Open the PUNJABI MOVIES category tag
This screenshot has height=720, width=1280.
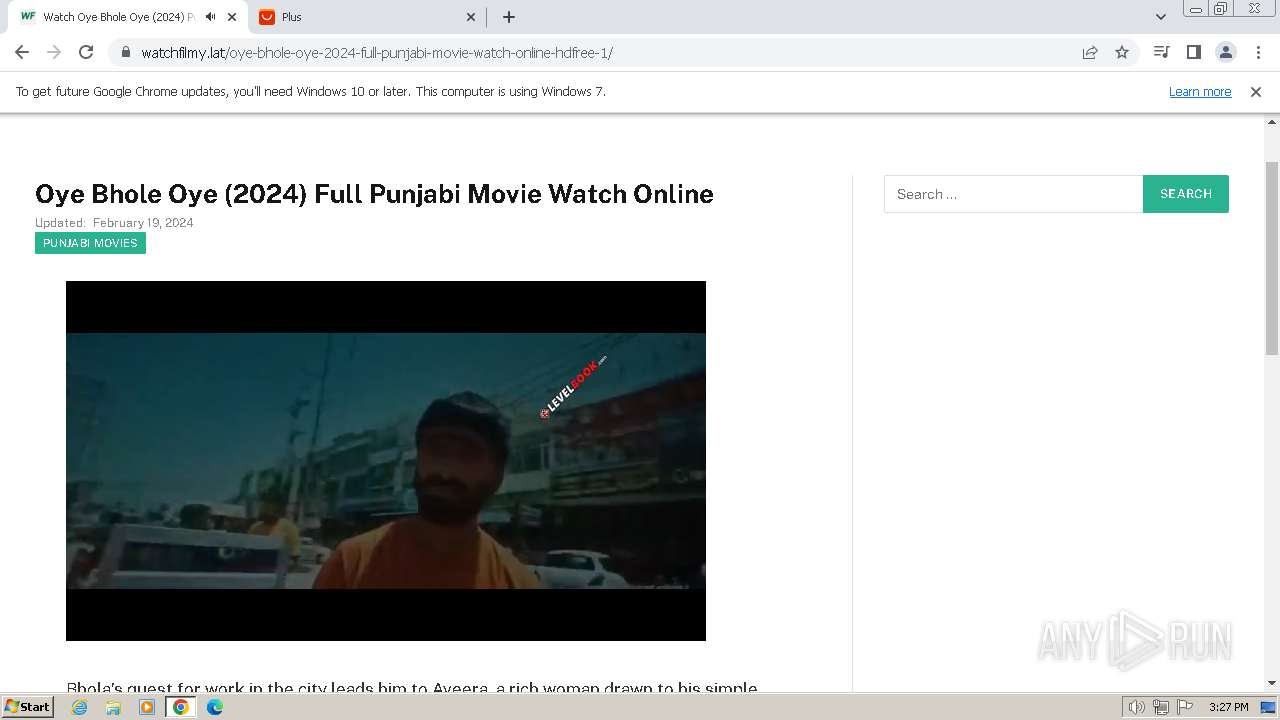[x=90, y=243]
